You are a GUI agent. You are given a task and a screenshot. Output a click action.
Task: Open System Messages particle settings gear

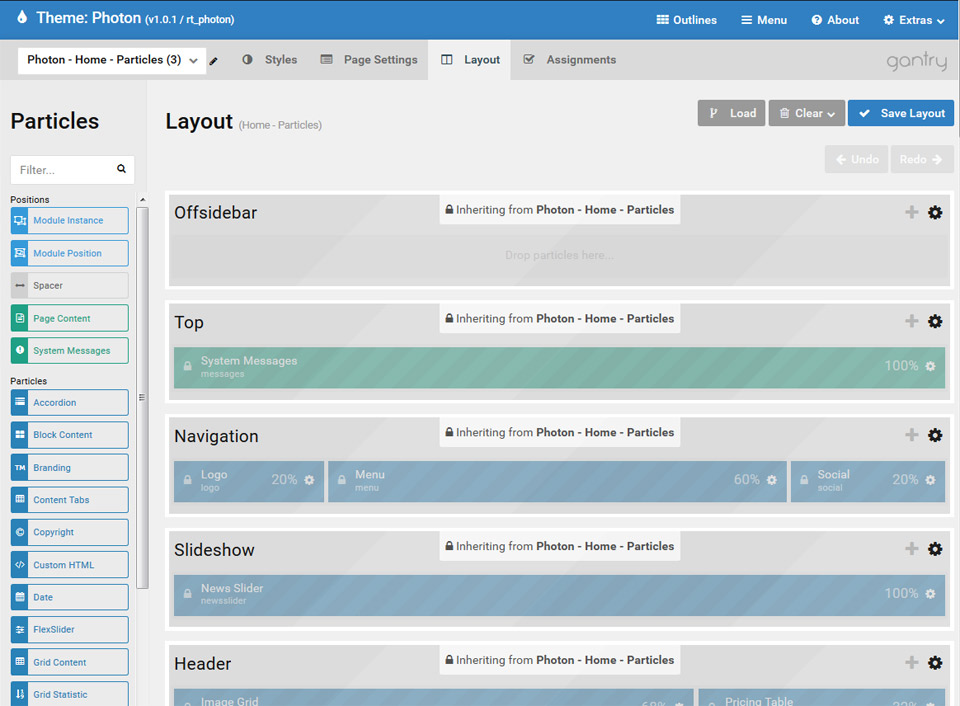point(931,366)
